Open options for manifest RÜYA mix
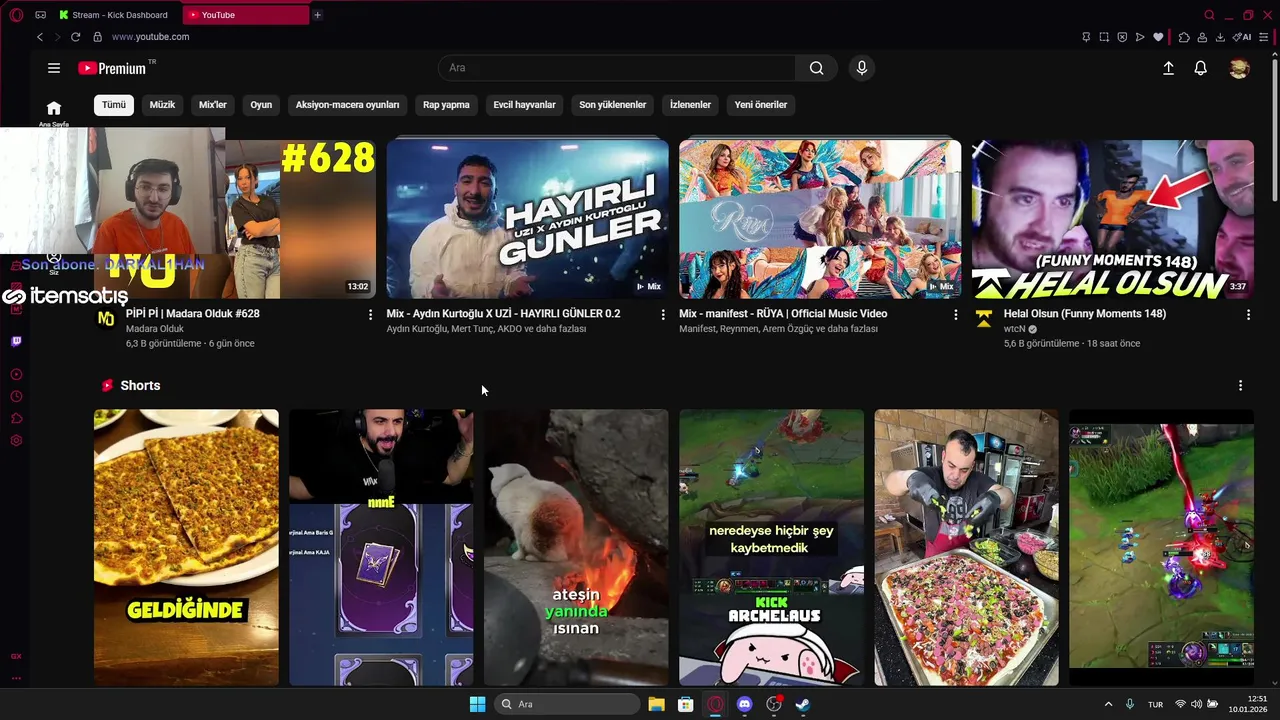Image resolution: width=1280 pixels, height=720 pixels. tap(955, 314)
